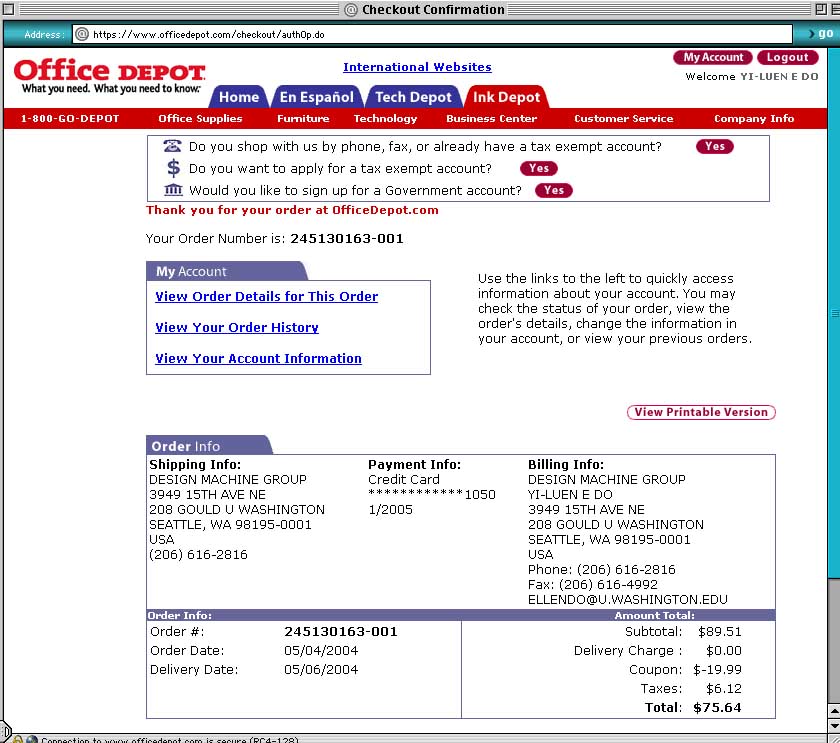Open the Office Supplies menu

(200, 118)
